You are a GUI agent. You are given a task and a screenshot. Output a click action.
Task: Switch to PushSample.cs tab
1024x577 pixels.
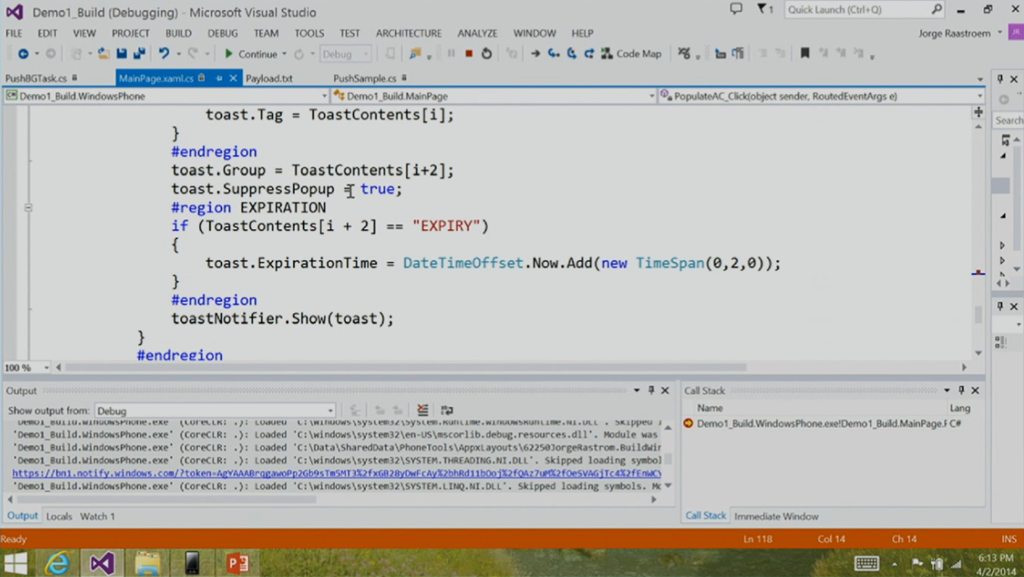(x=364, y=78)
